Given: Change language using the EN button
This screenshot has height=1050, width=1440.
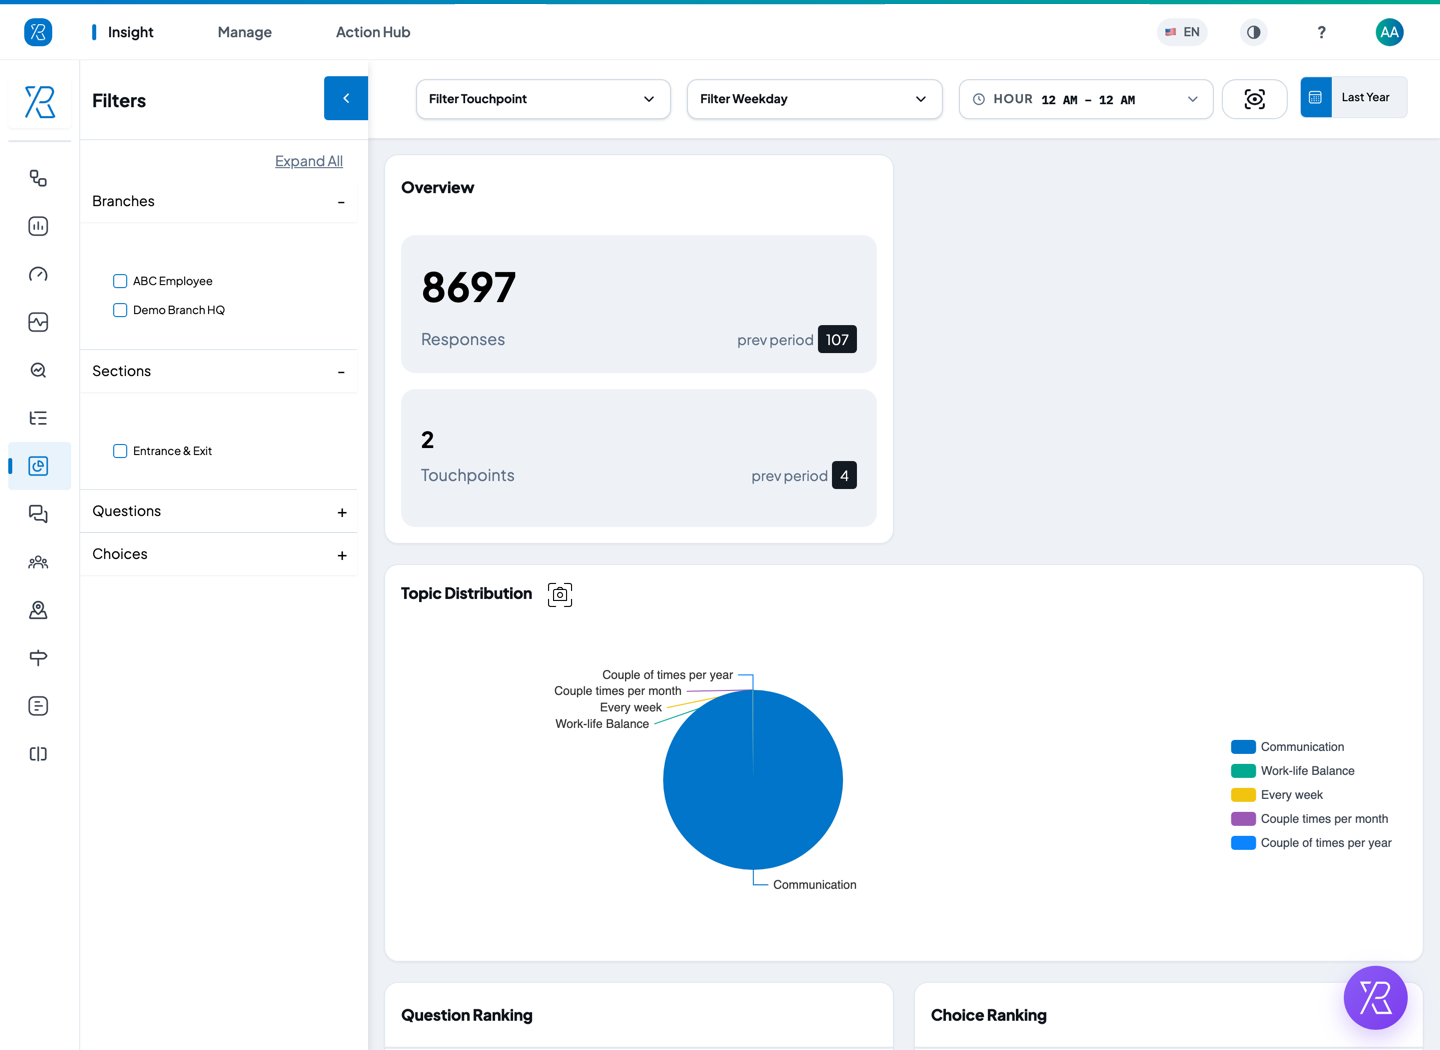Looking at the screenshot, I should (1182, 32).
